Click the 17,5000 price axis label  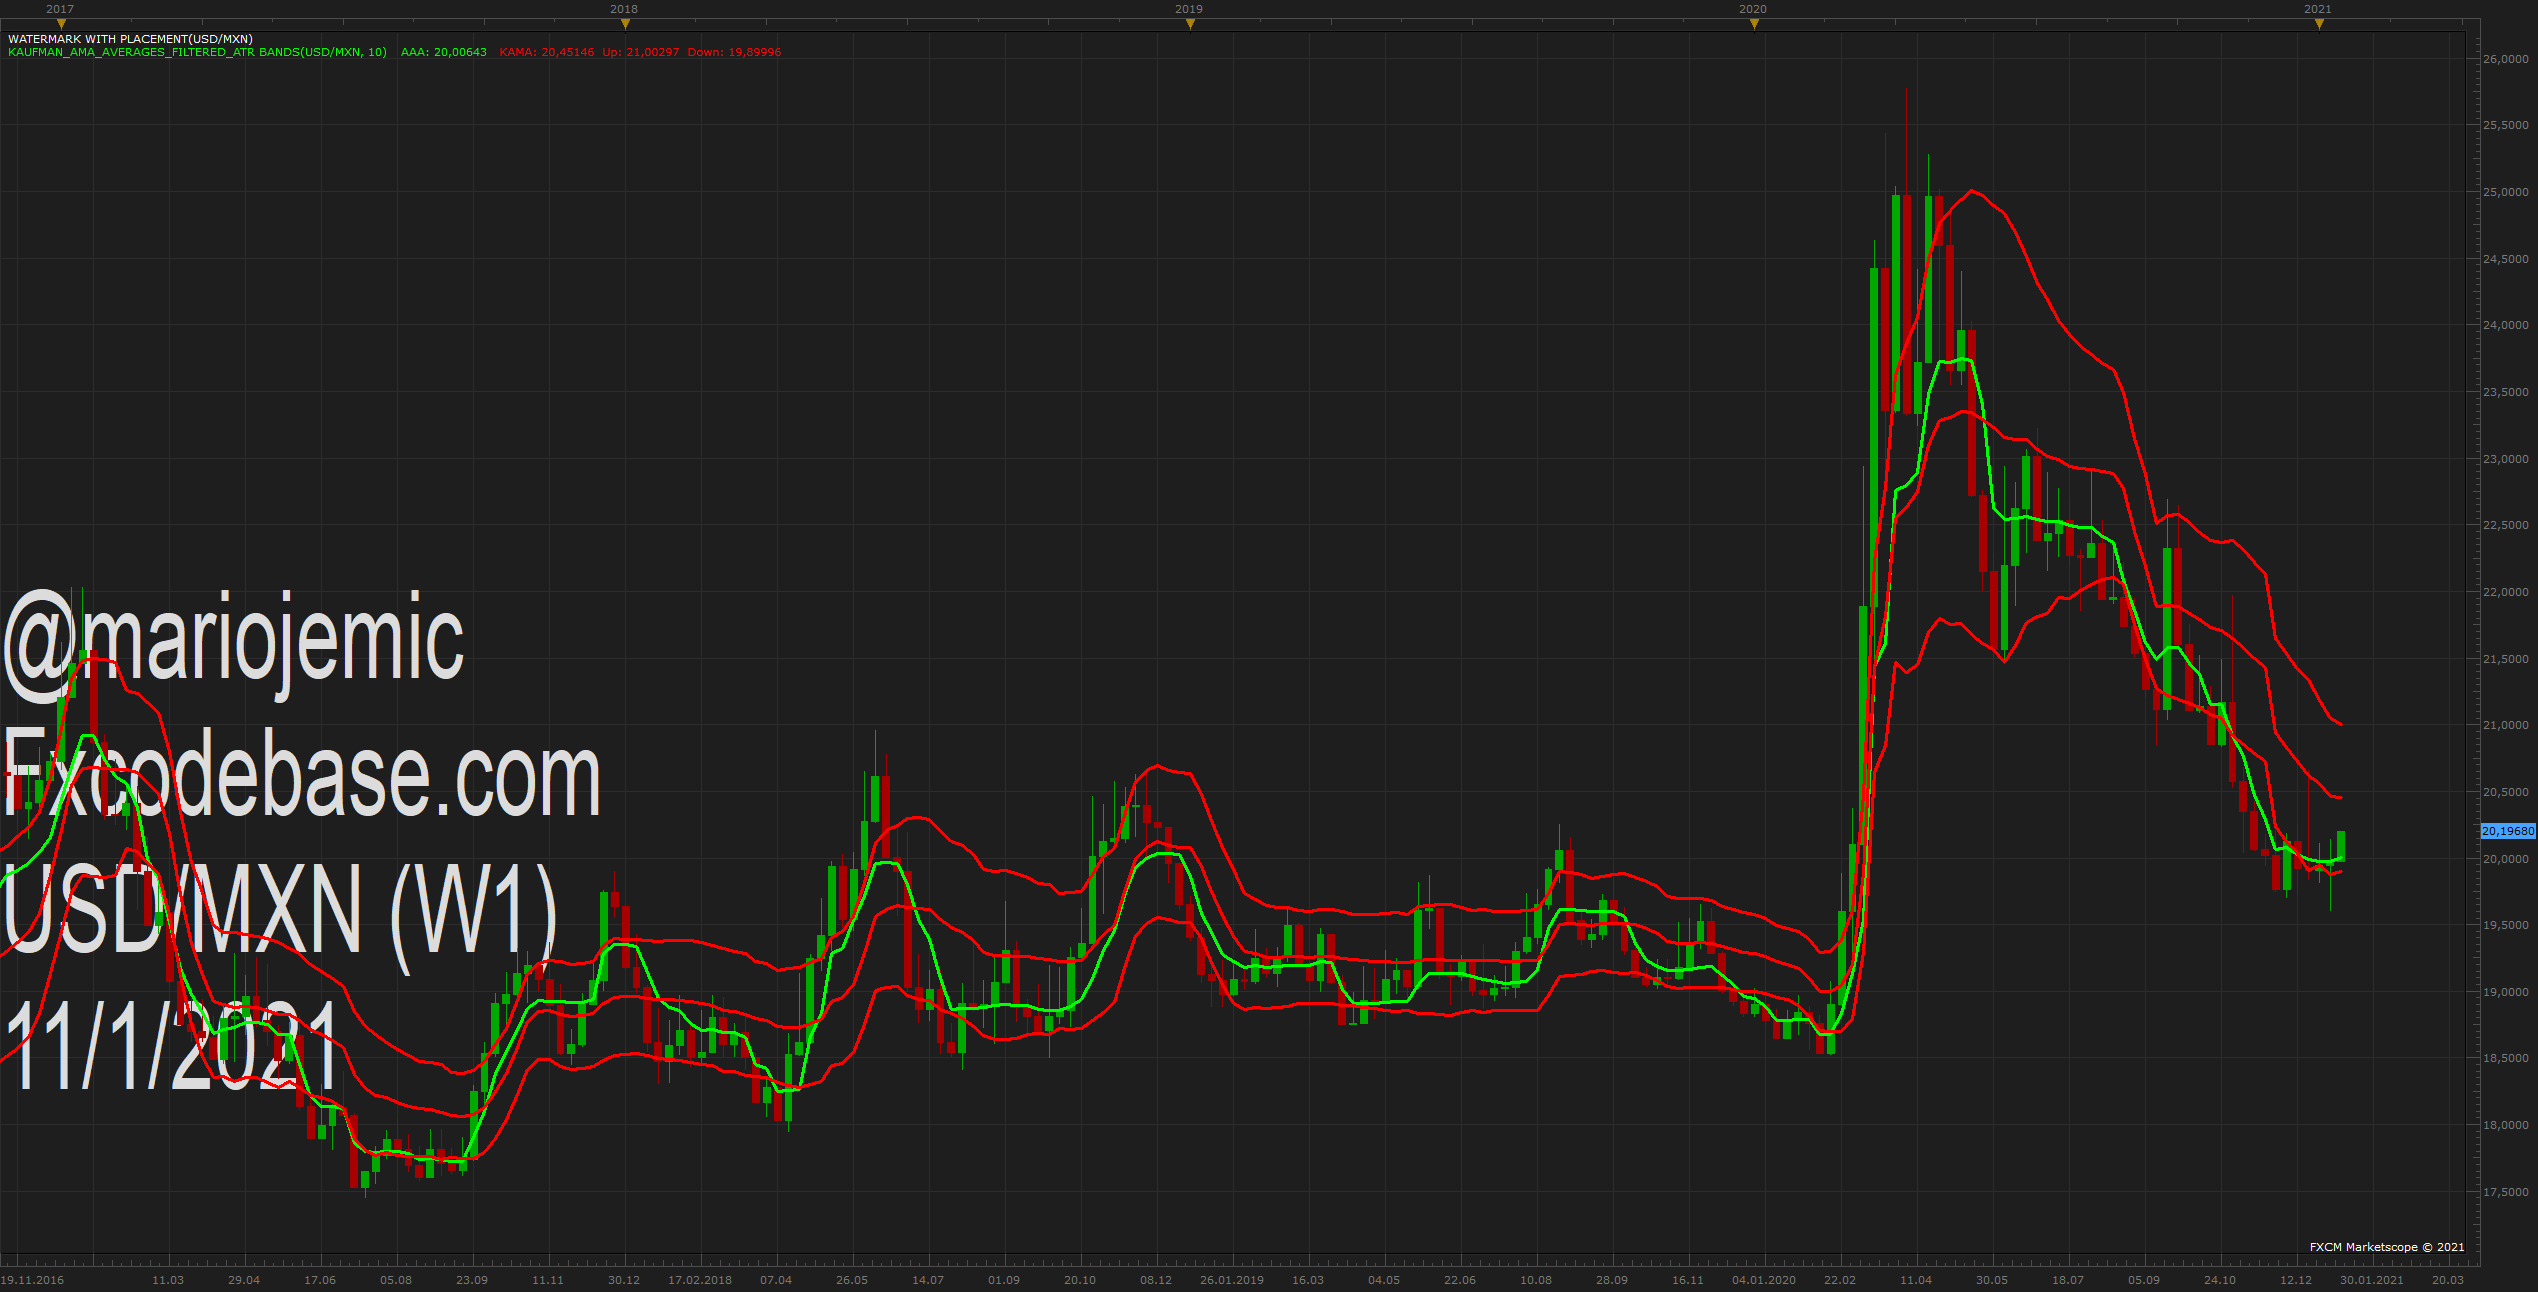pyautogui.click(x=2505, y=1192)
